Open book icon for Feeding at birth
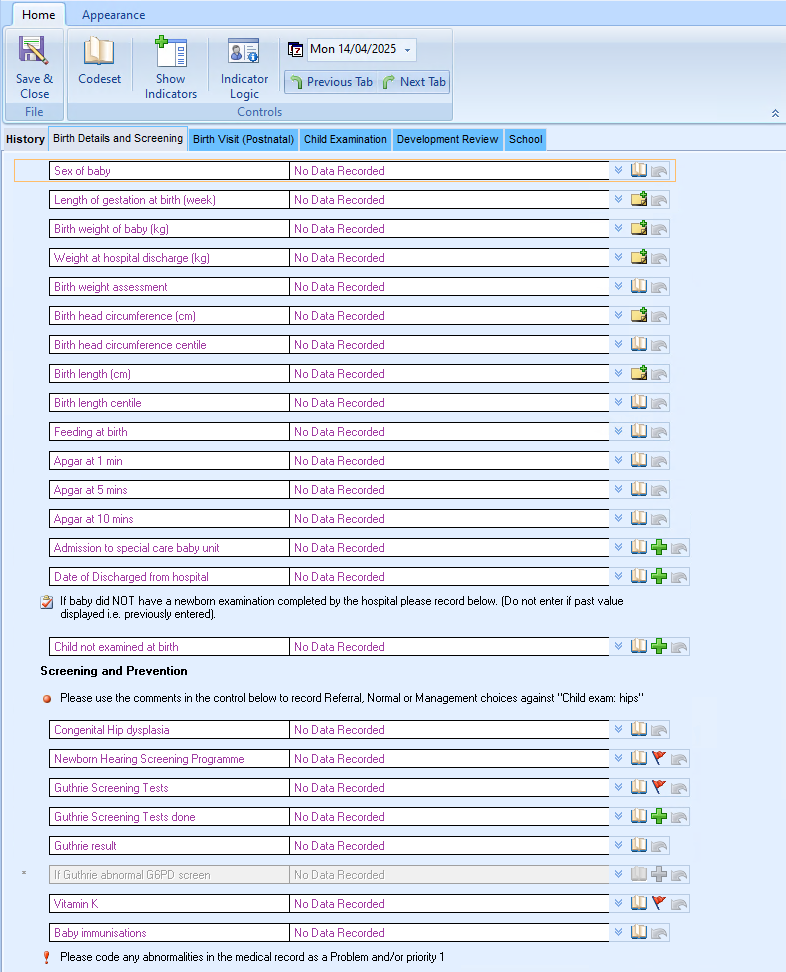The width and height of the screenshot is (786, 972). coord(638,431)
